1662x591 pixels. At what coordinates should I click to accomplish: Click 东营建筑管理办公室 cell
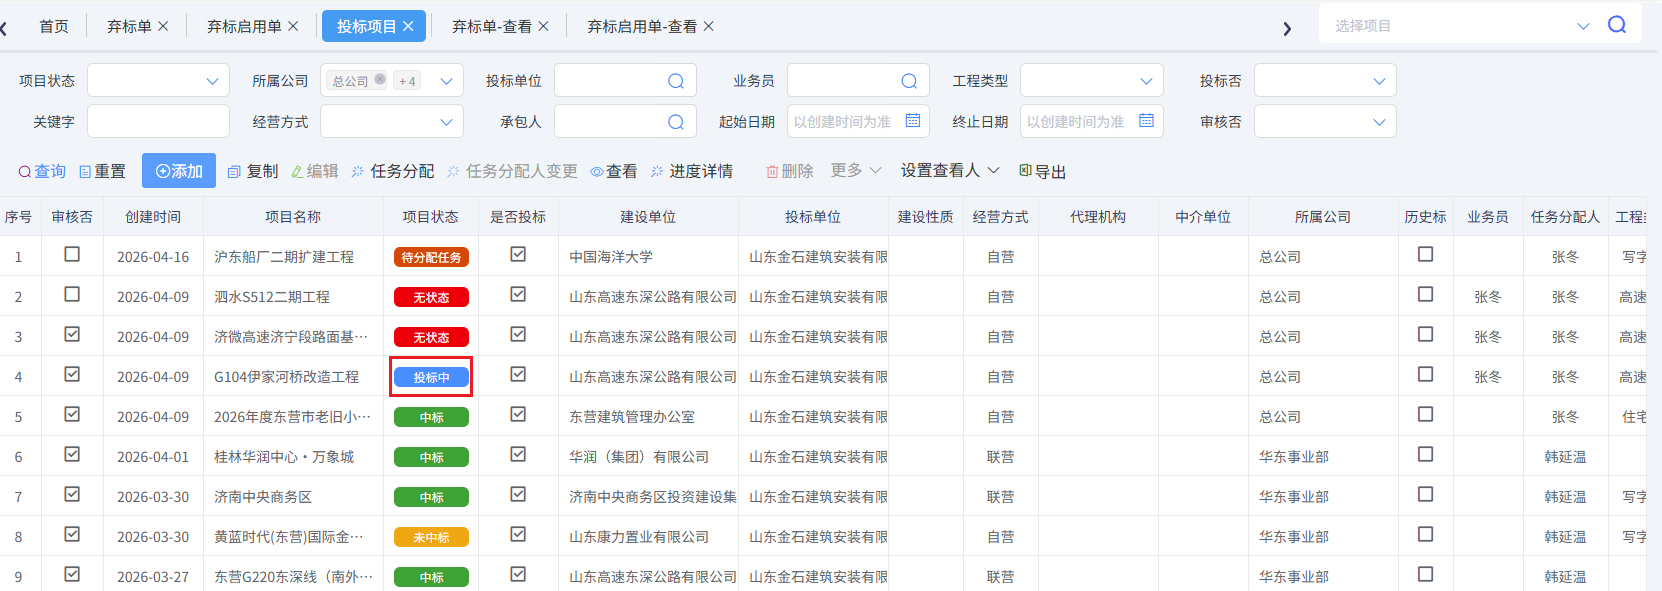click(632, 417)
